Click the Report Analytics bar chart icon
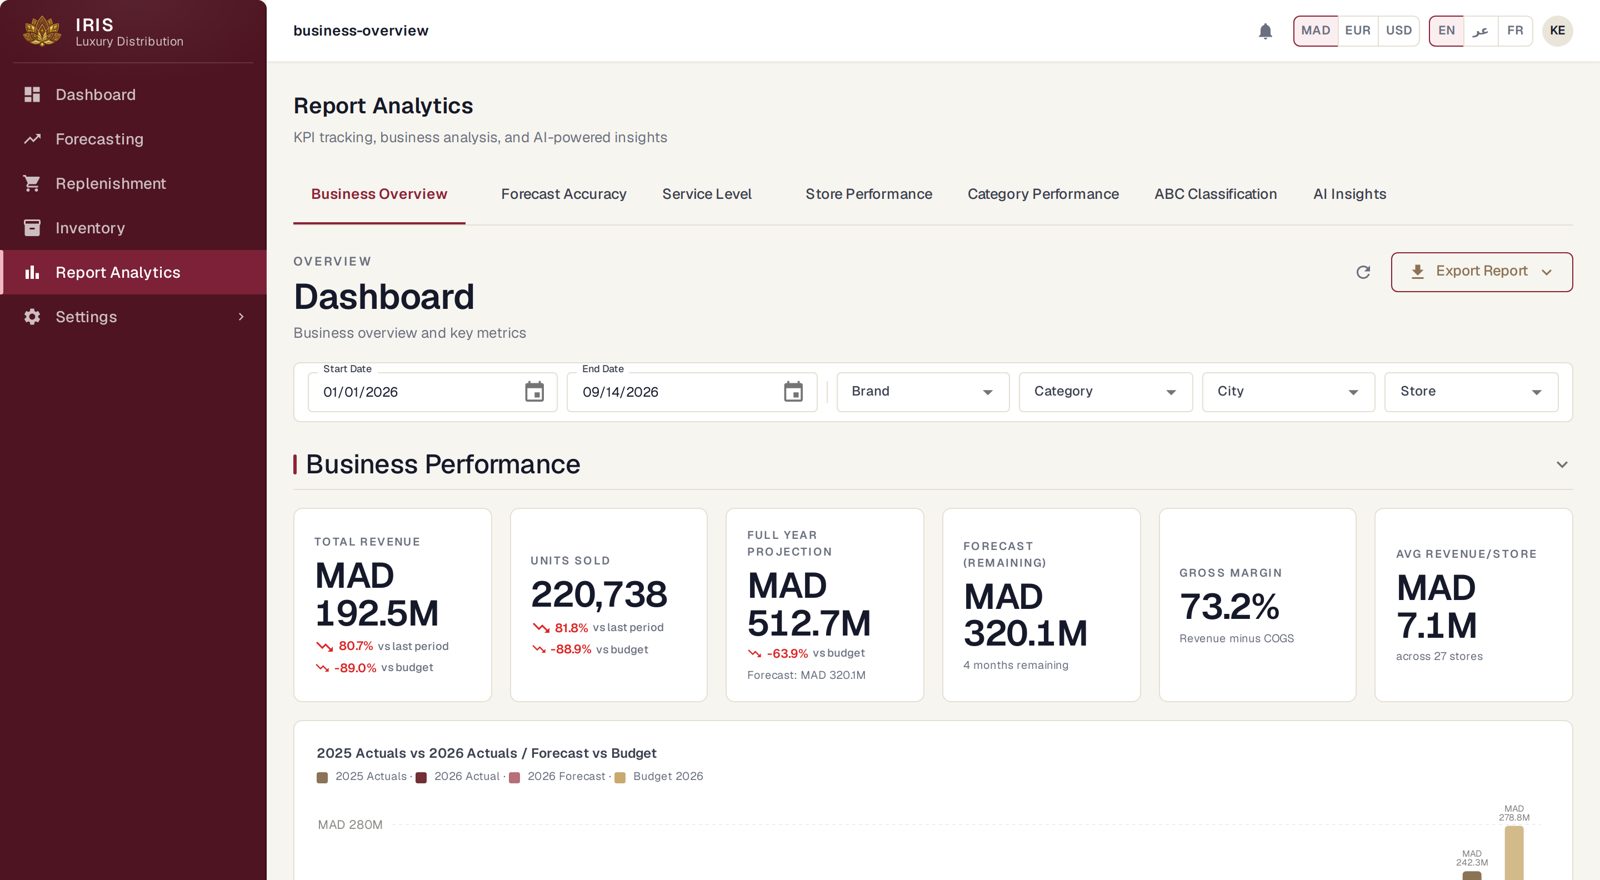 pyautogui.click(x=32, y=272)
